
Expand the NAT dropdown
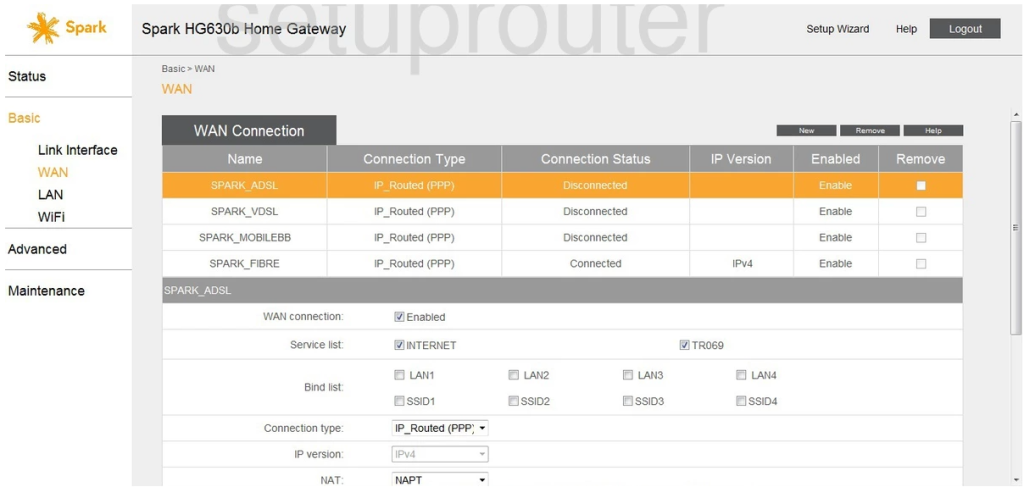click(x=440, y=480)
